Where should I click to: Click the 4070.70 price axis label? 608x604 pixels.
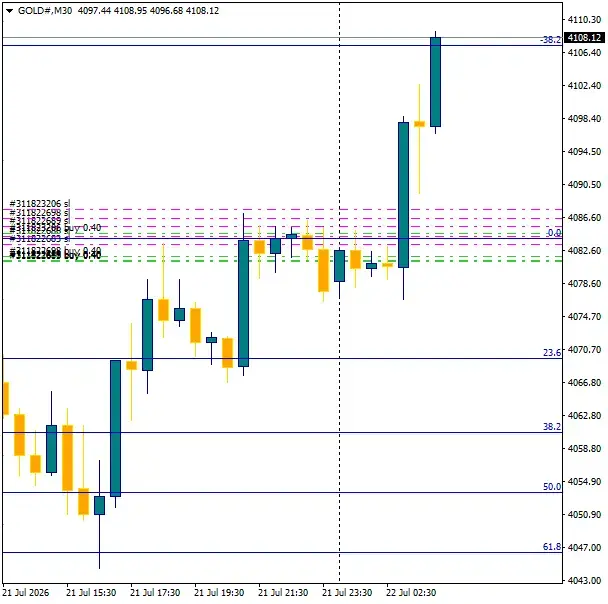584,349
